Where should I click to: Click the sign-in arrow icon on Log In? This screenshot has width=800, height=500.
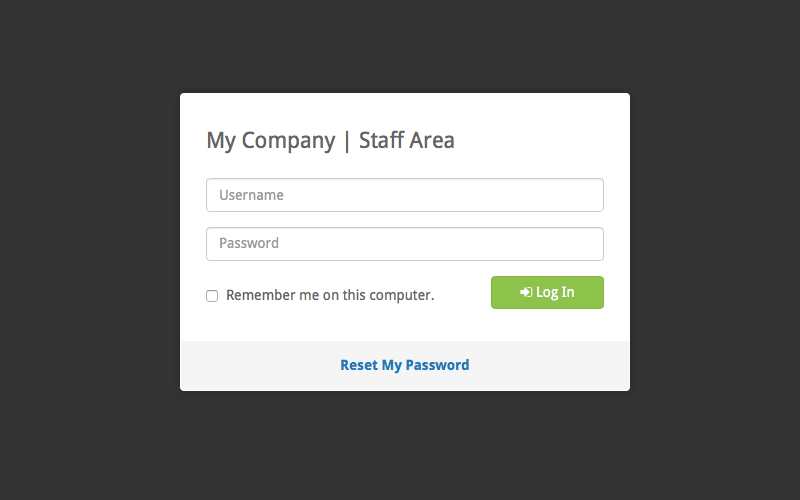[x=526, y=293]
